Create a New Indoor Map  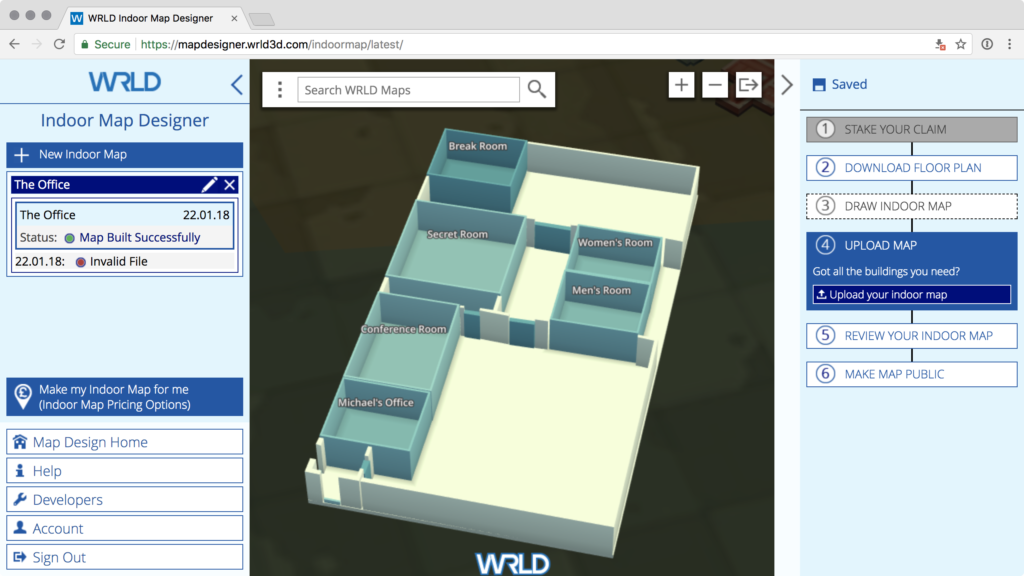click(125, 155)
